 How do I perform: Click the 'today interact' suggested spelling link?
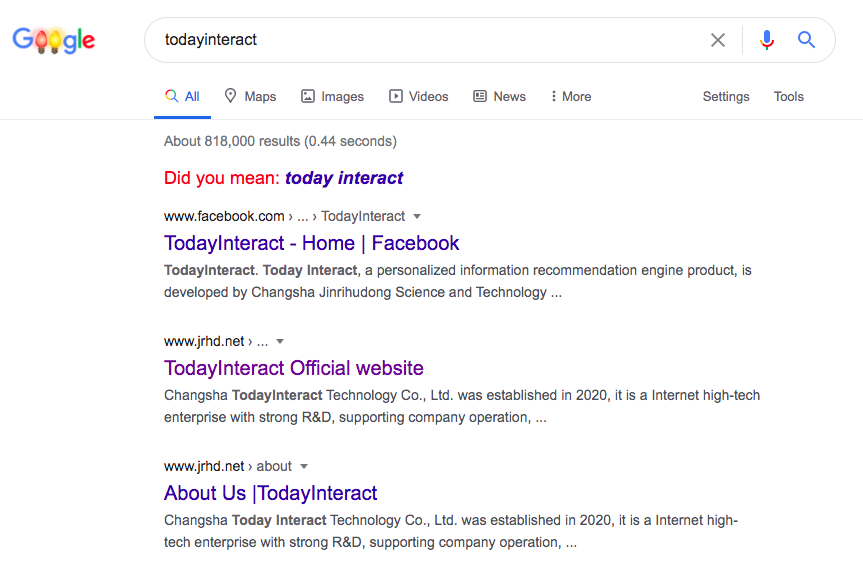pos(344,178)
